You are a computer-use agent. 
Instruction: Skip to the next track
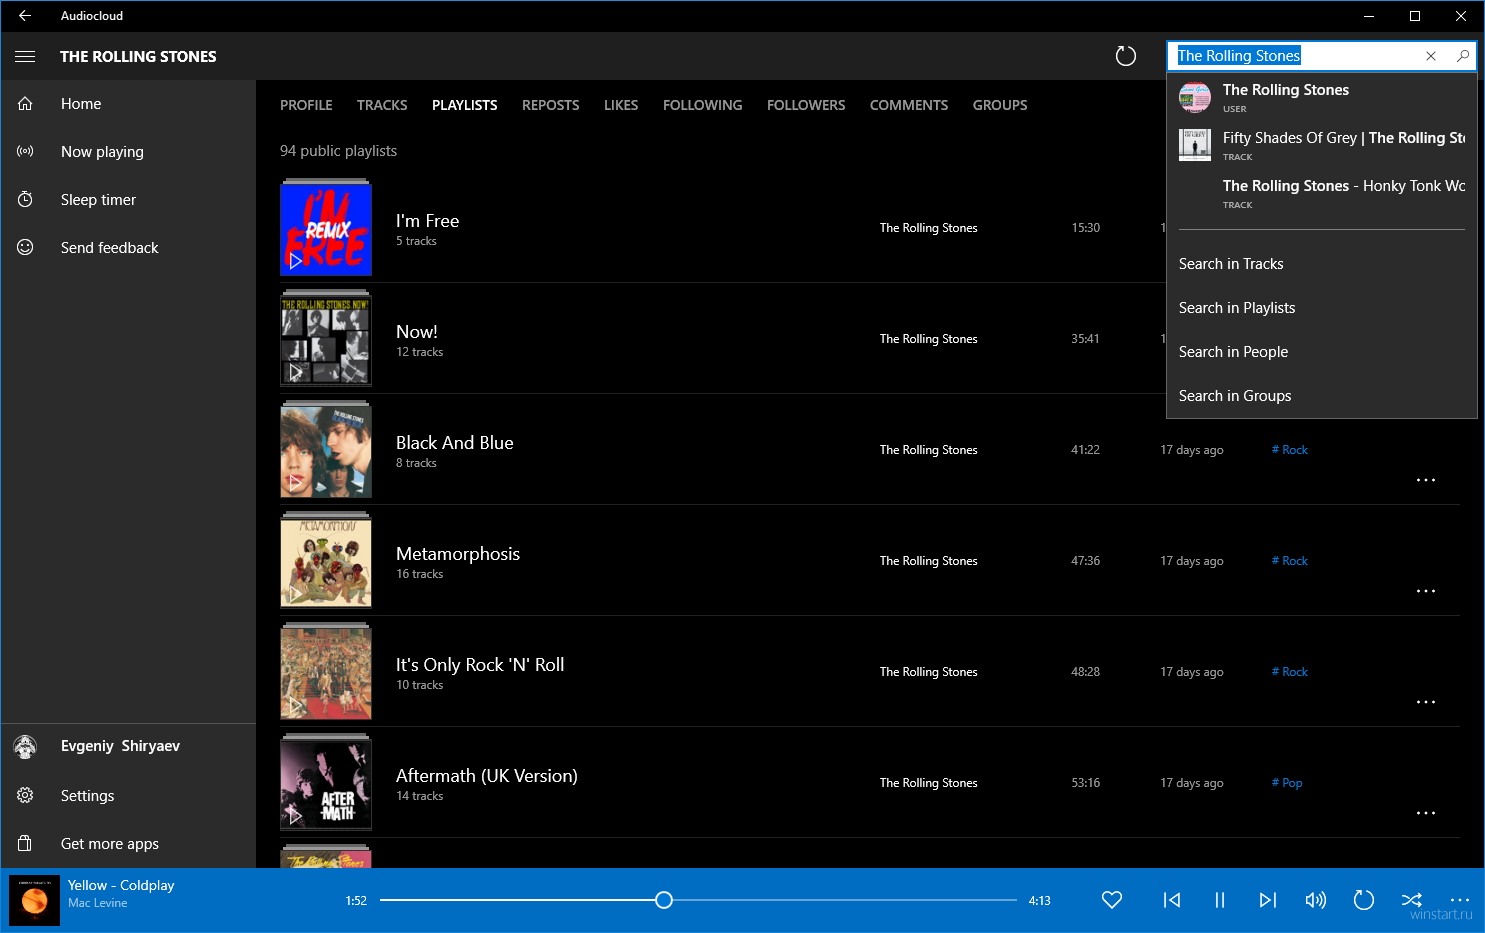(x=1267, y=900)
